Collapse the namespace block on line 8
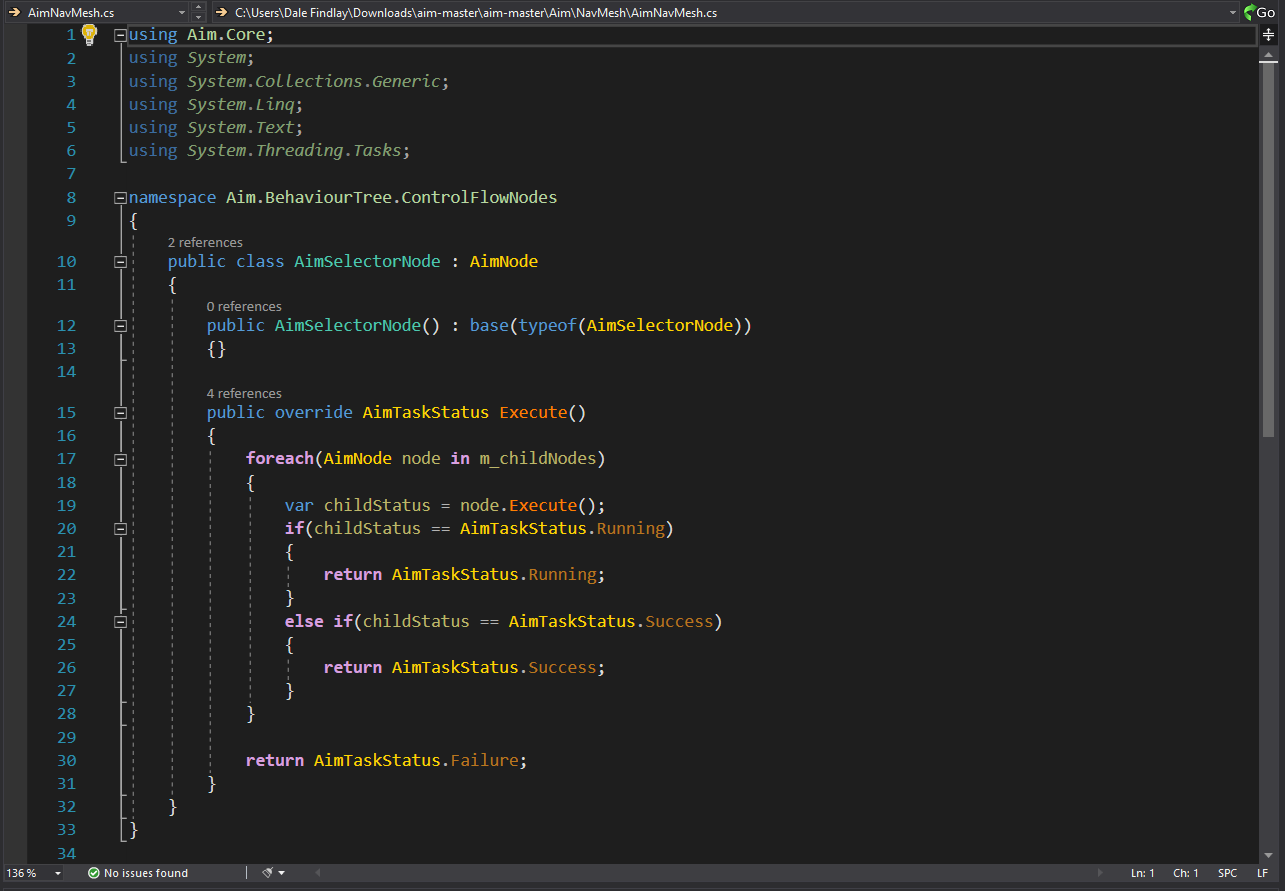 click(x=121, y=198)
